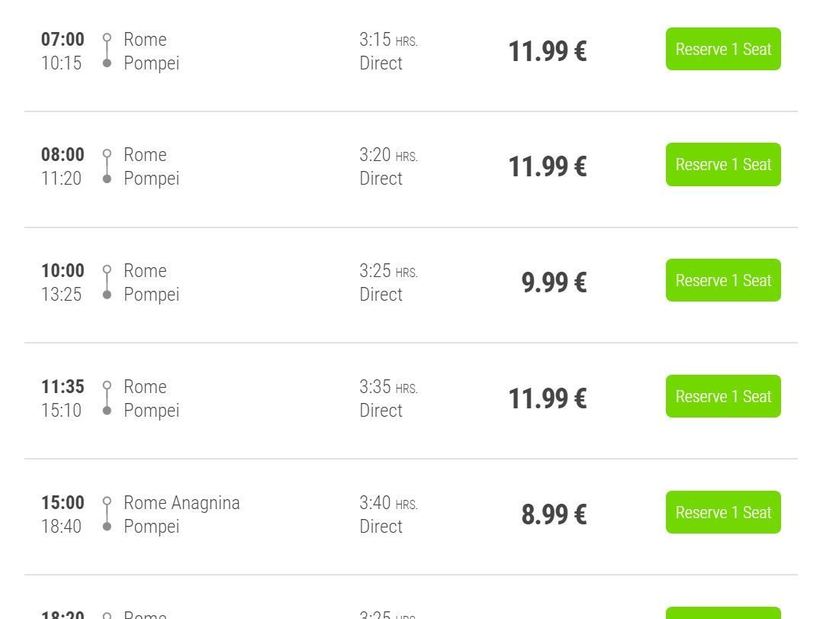Click the 13:25 arrival time
The image size is (820, 619).
pos(61,295)
